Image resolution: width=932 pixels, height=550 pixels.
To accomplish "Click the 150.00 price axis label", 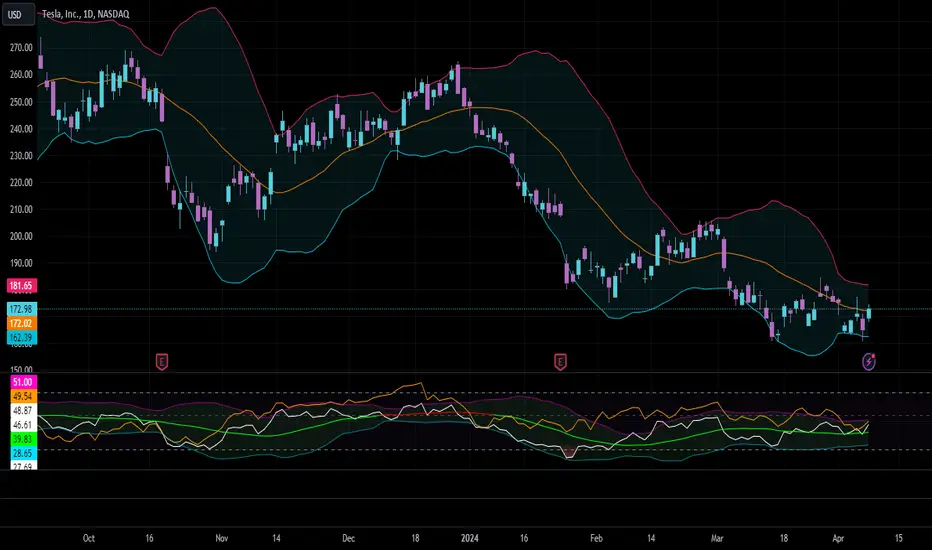I will pos(21,369).
